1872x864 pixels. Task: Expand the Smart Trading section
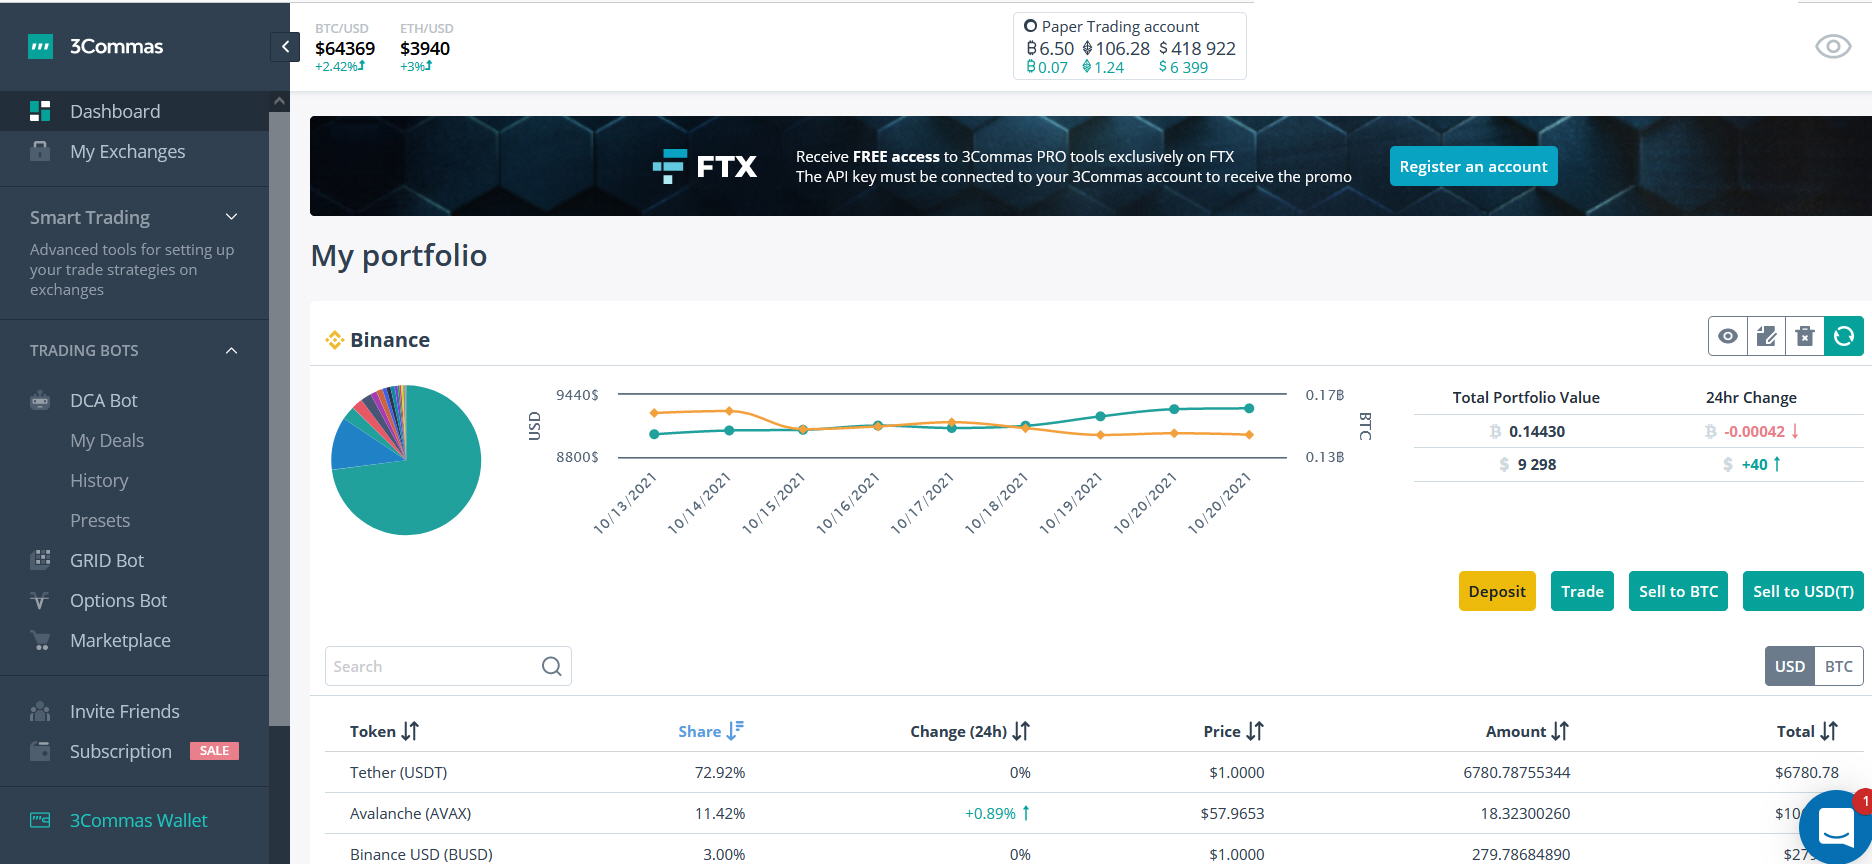134,217
